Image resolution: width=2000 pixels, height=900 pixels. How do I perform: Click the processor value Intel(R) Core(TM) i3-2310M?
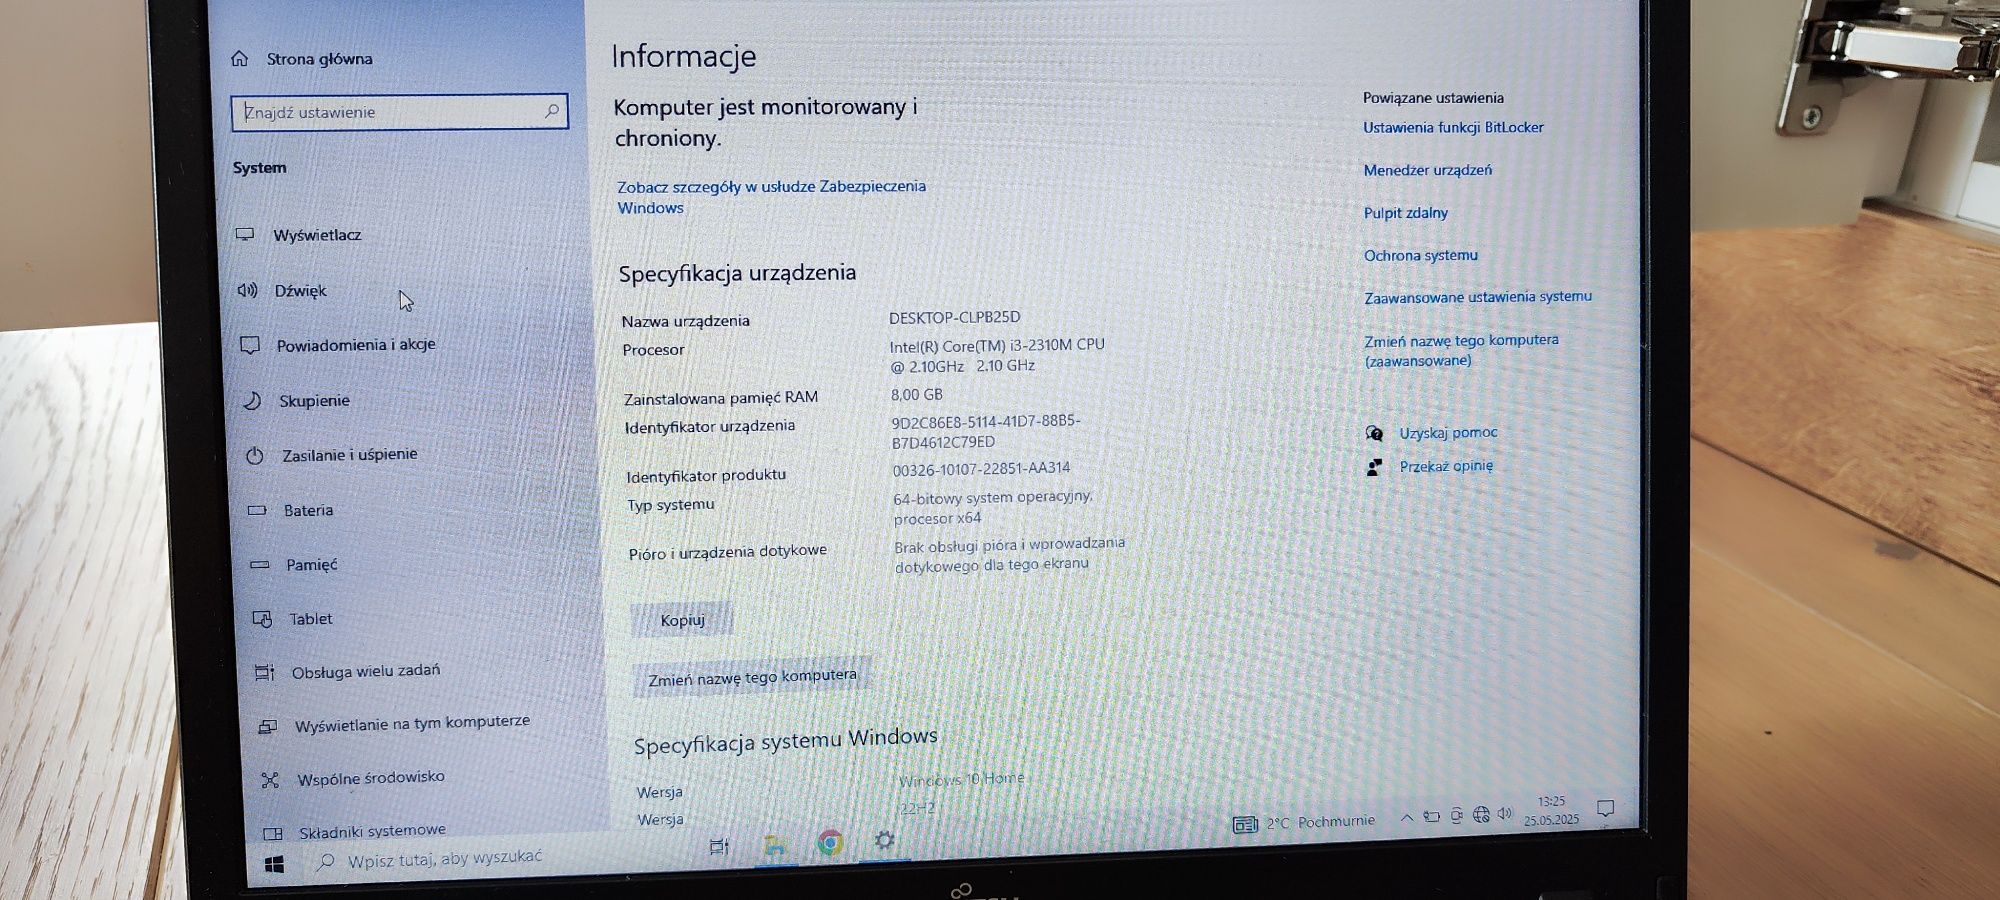click(997, 355)
